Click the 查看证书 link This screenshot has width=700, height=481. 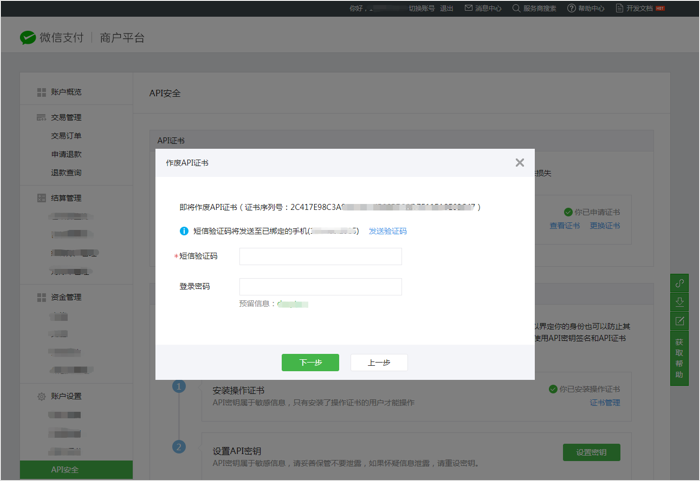coord(565,226)
